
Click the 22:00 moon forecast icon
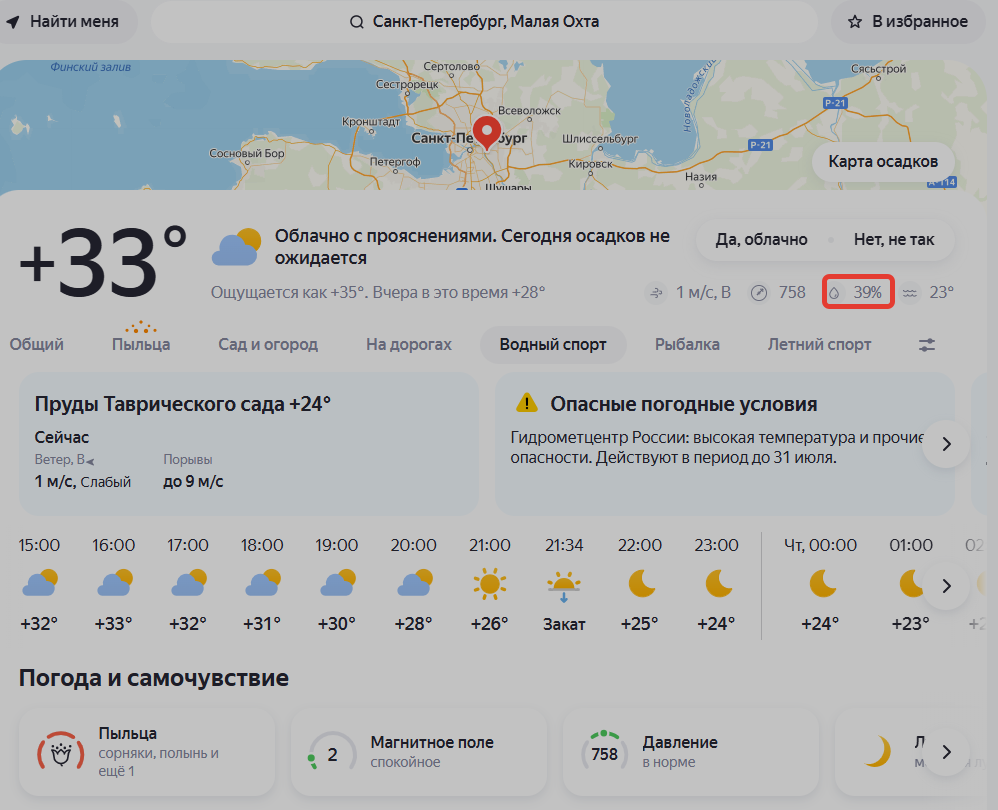642,583
